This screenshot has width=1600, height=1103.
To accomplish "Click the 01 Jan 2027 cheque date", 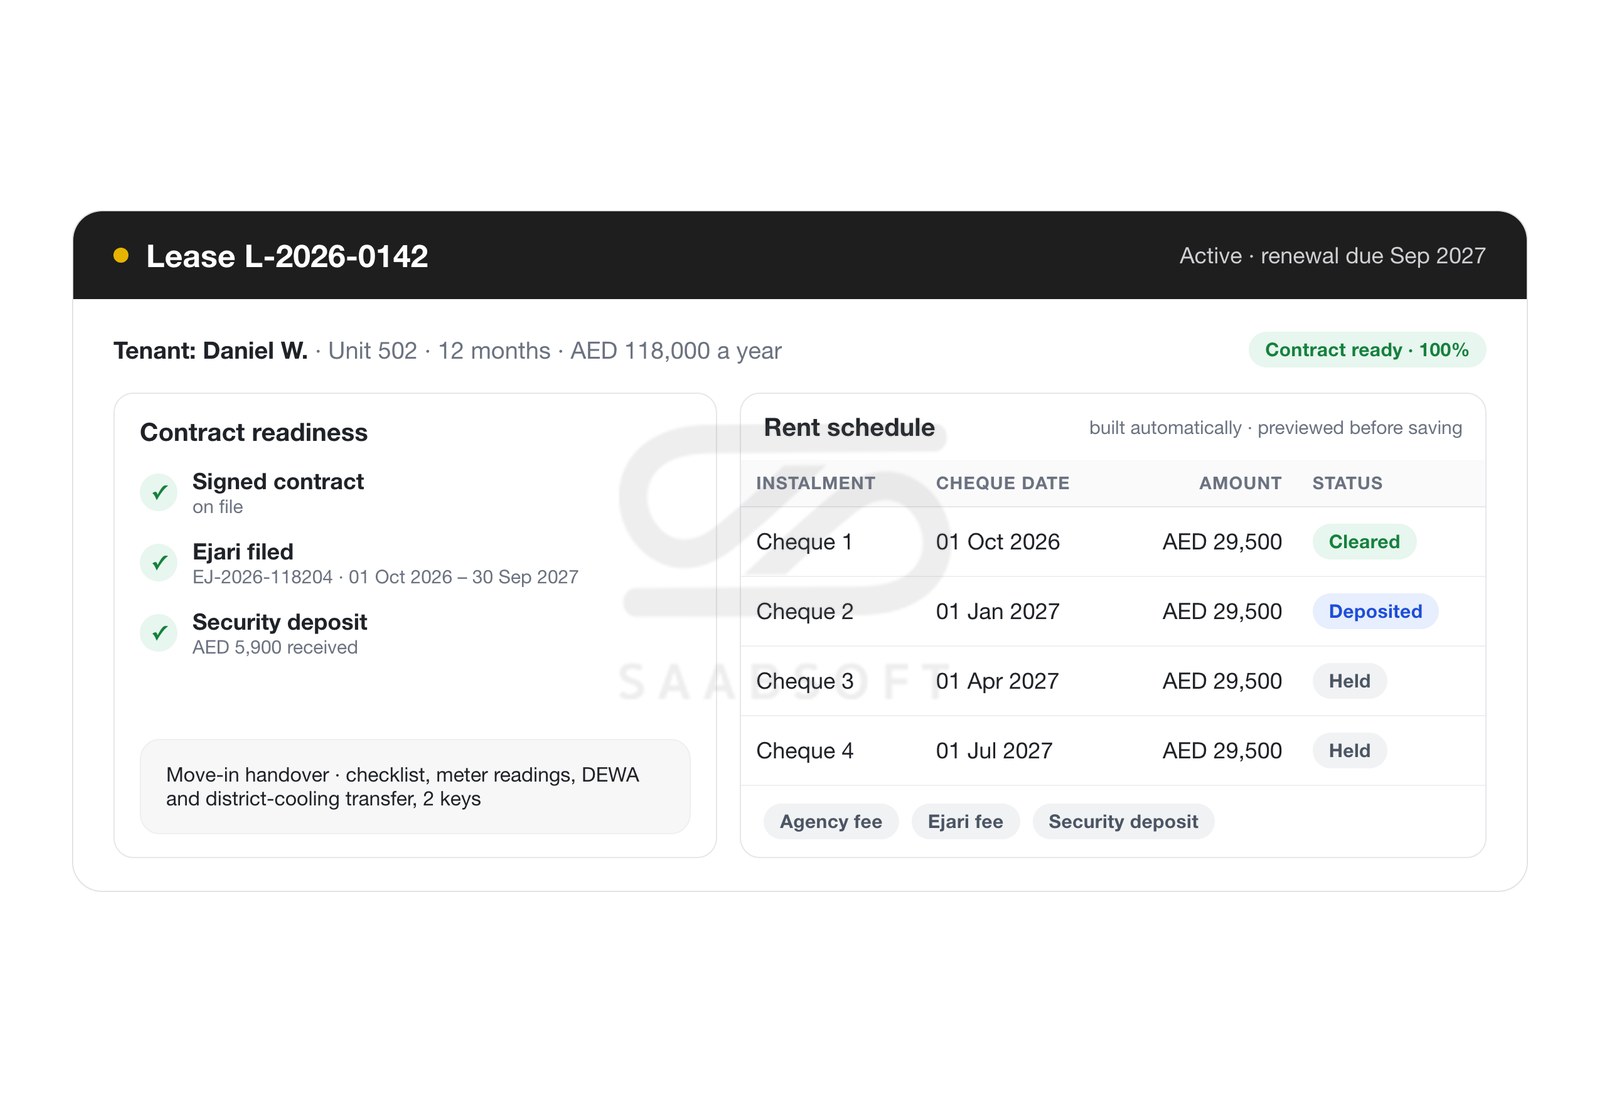I will [x=997, y=612].
